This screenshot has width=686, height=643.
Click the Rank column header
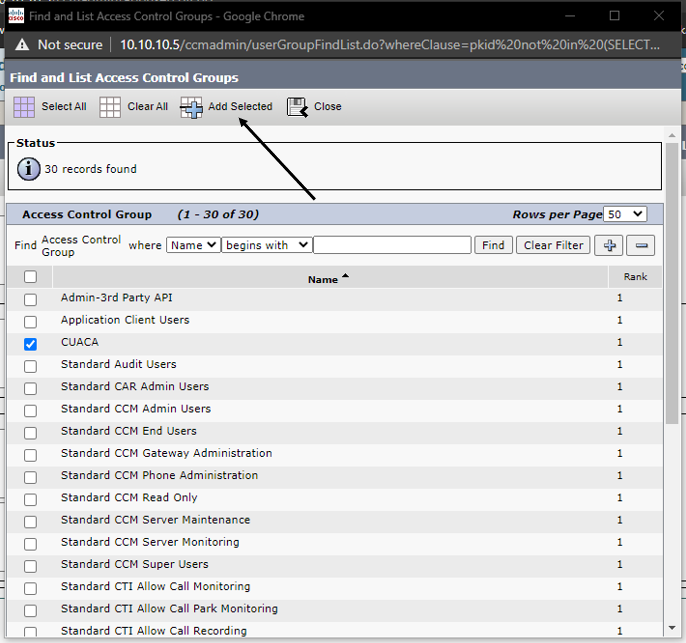point(635,276)
